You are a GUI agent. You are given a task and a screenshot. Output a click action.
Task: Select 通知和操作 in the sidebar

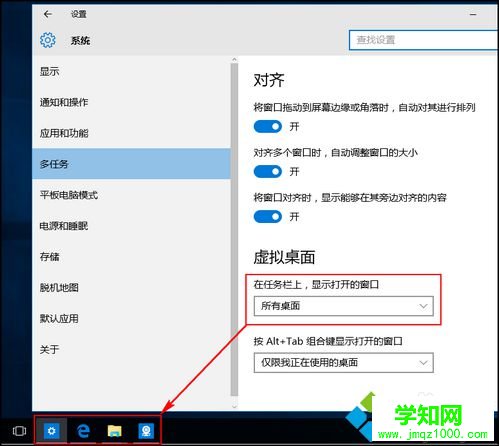point(131,102)
